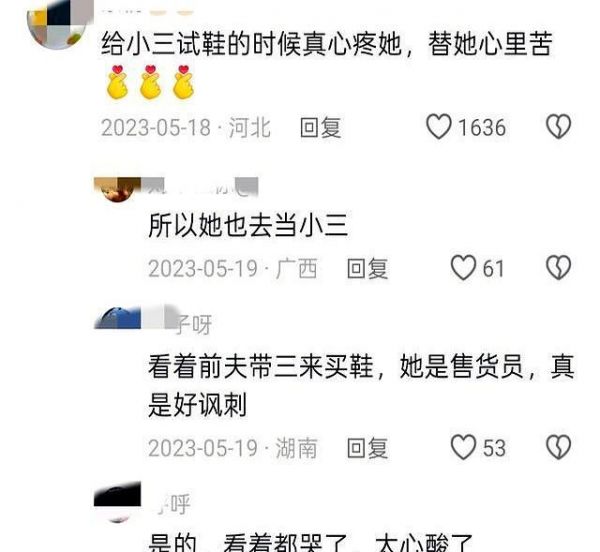This screenshot has width=600, height=552.
Task: Like the Guangxi reply with 61 likes
Action: pos(463,268)
